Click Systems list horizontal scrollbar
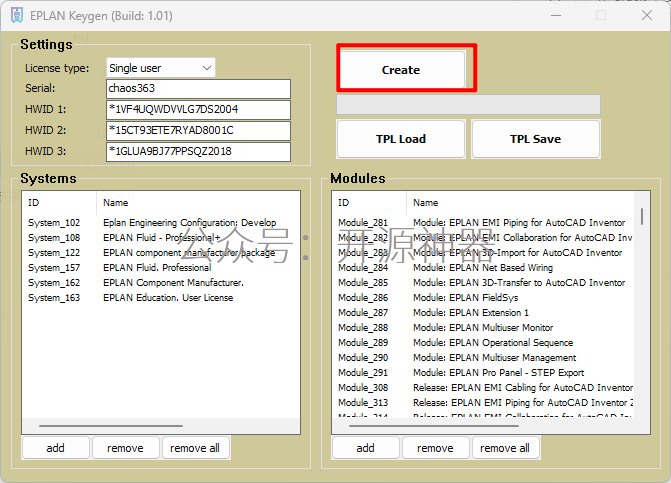The image size is (671, 483). 111,426
